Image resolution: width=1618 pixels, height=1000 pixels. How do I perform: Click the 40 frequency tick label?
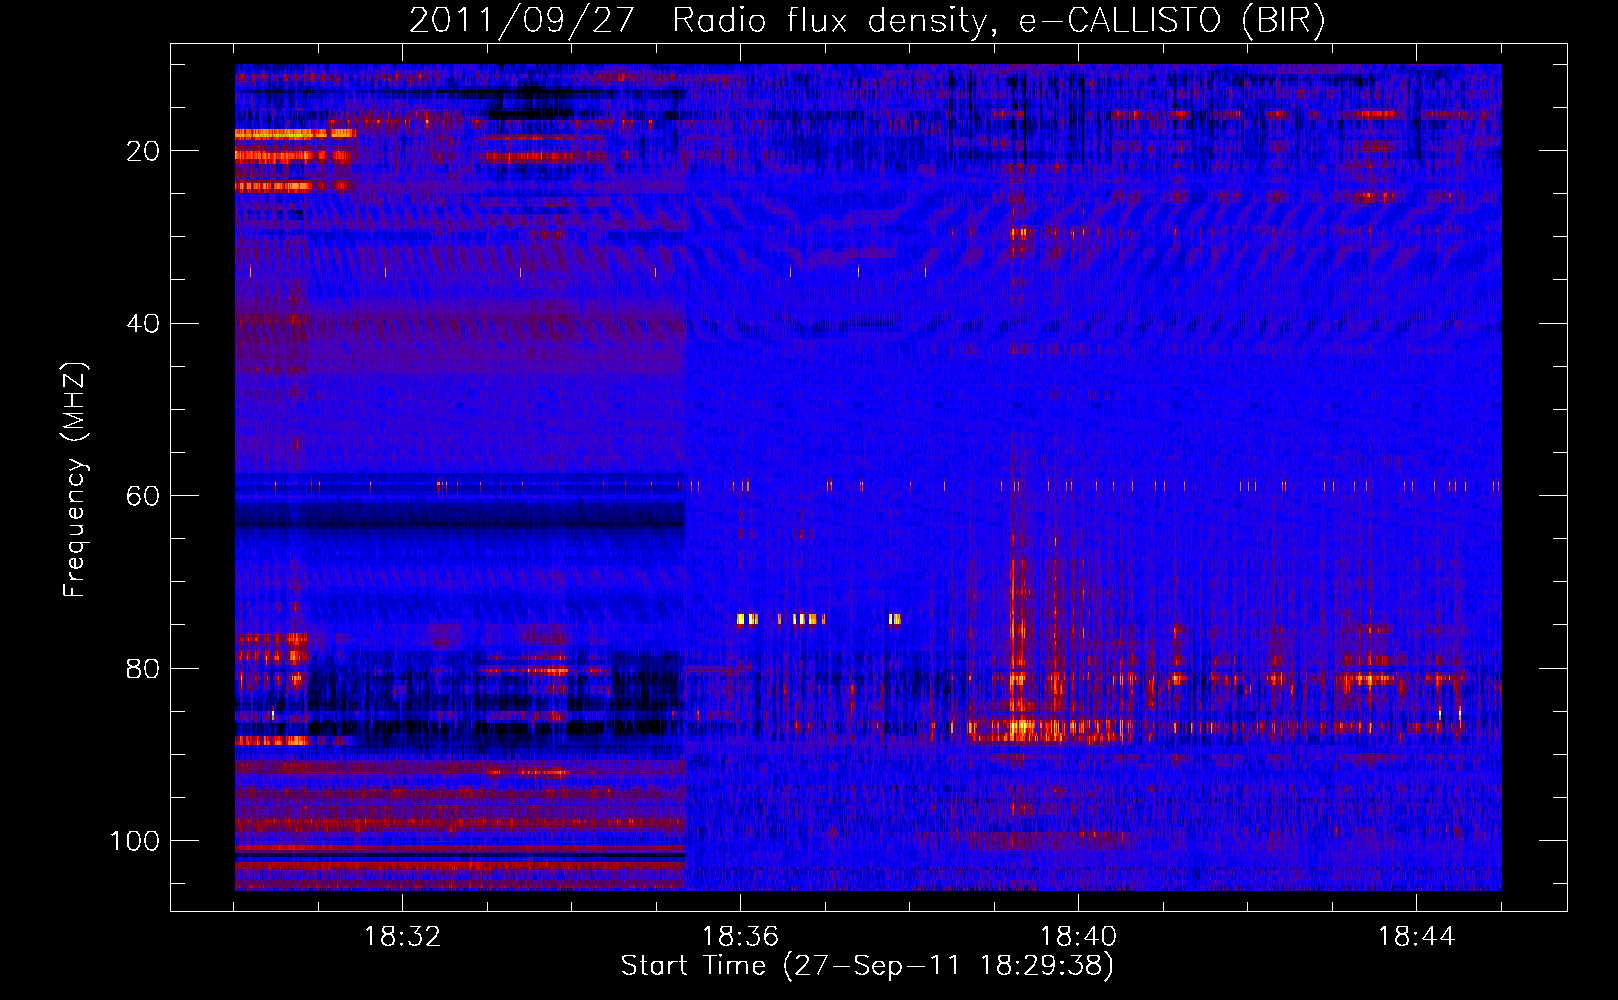click(143, 324)
